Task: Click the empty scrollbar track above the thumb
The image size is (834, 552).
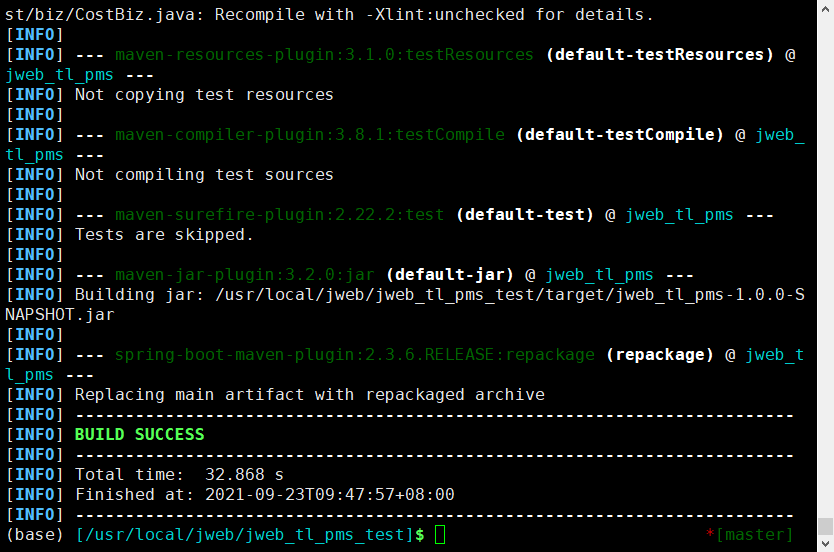Action: pos(825,260)
